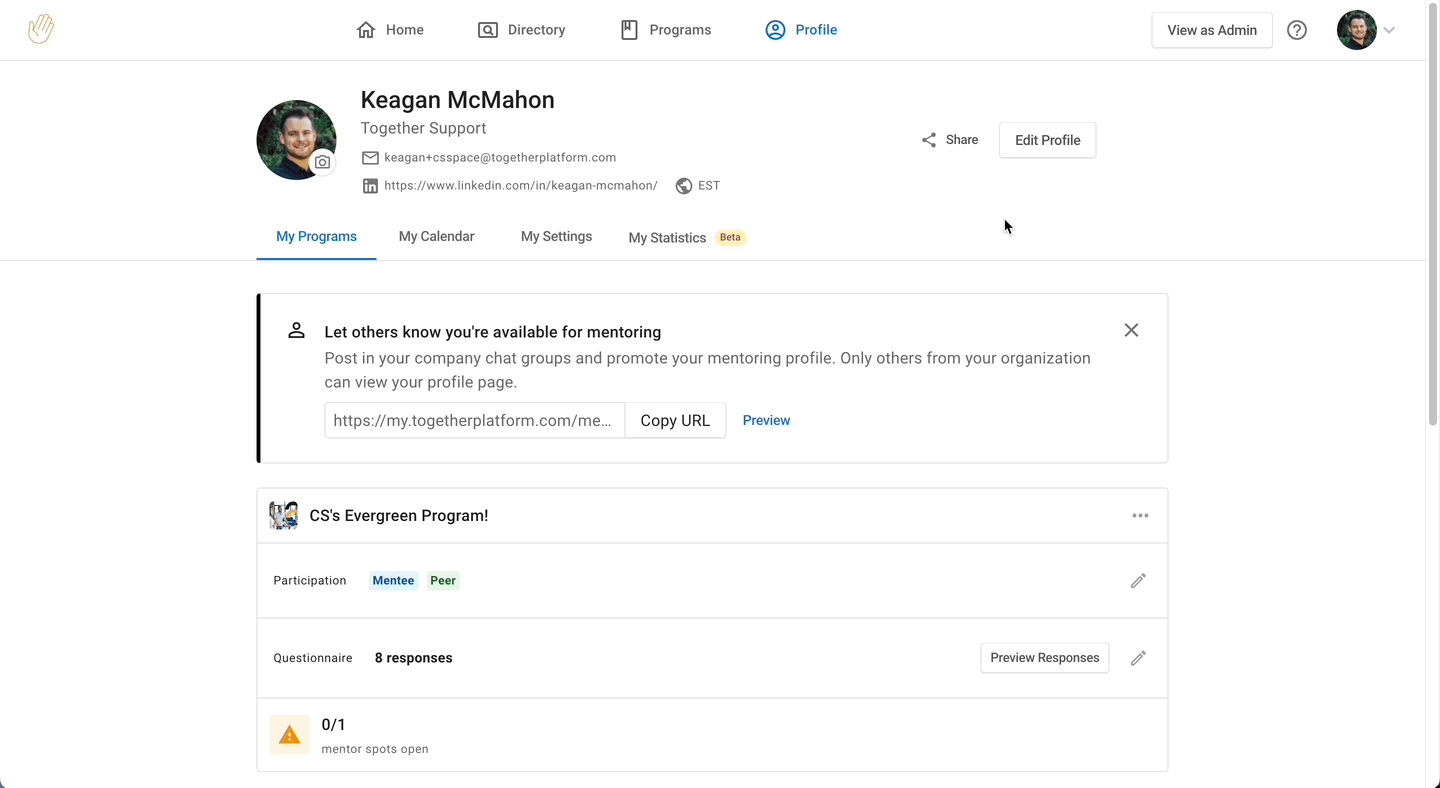Click the top-right user avatar
Screen dimensions: 1440x788
[1357, 30]
